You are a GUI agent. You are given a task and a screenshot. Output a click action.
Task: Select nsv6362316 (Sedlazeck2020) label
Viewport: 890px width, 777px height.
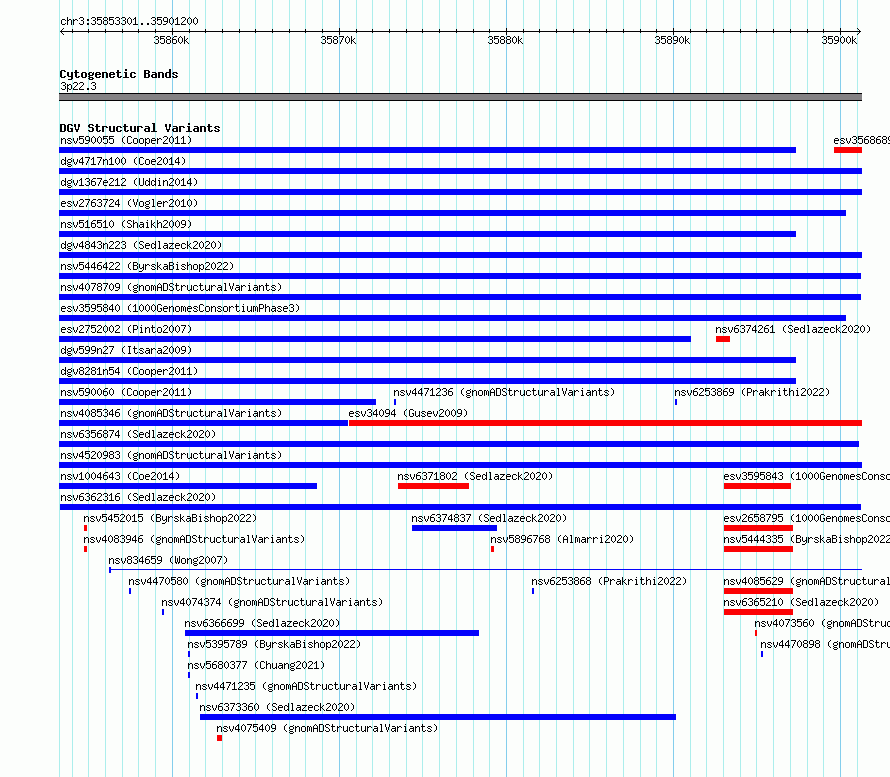138,497
